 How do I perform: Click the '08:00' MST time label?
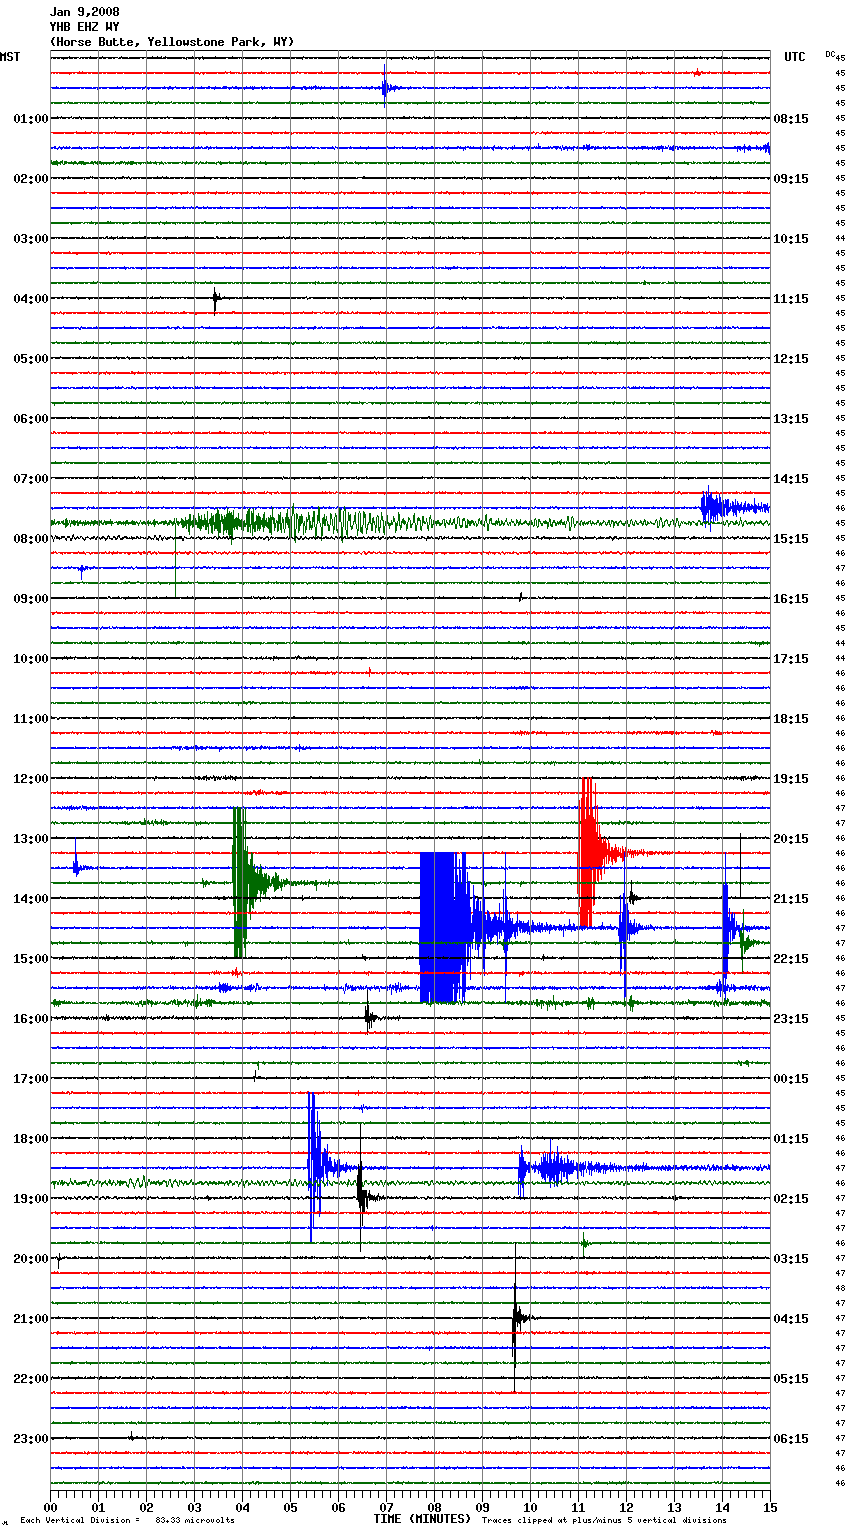coord(31,538)
